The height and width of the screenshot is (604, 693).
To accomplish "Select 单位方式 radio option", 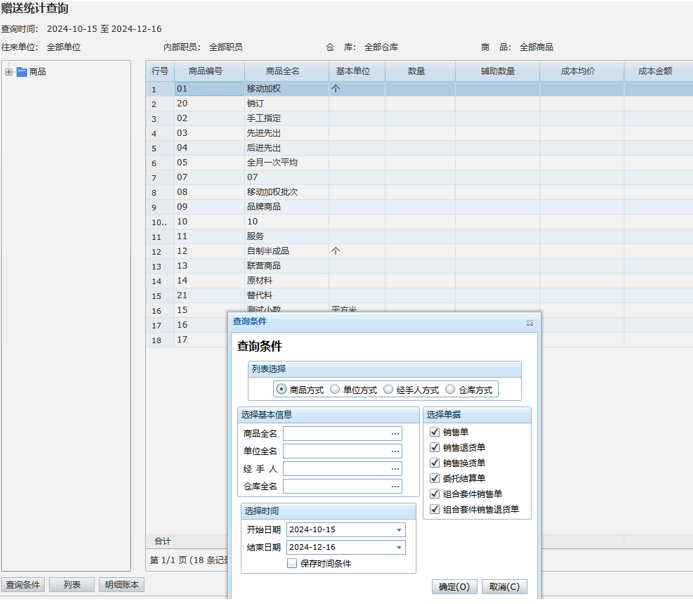I will coord(335,390).
